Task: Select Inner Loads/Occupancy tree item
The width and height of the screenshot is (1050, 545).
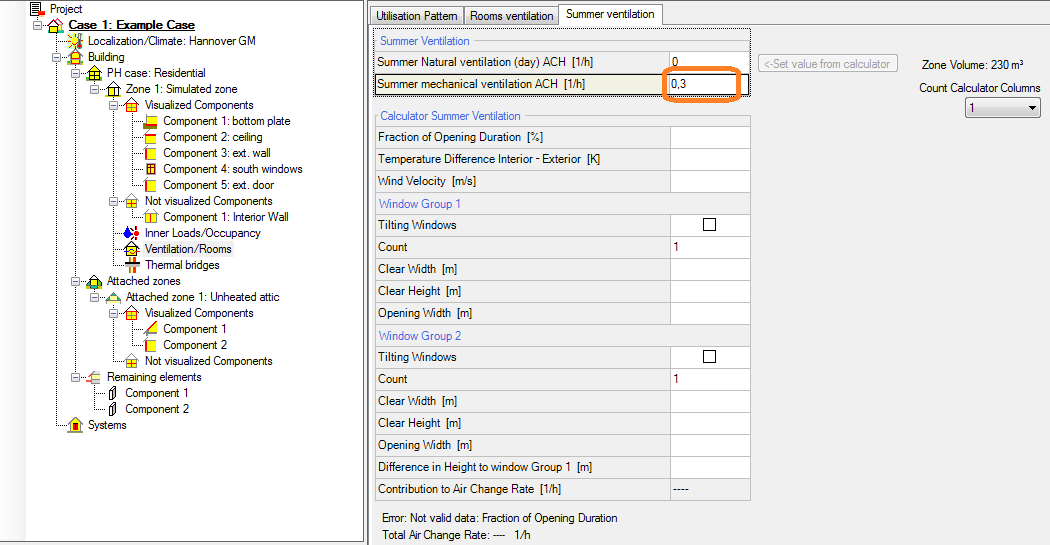Action: [x=203, y=233]
